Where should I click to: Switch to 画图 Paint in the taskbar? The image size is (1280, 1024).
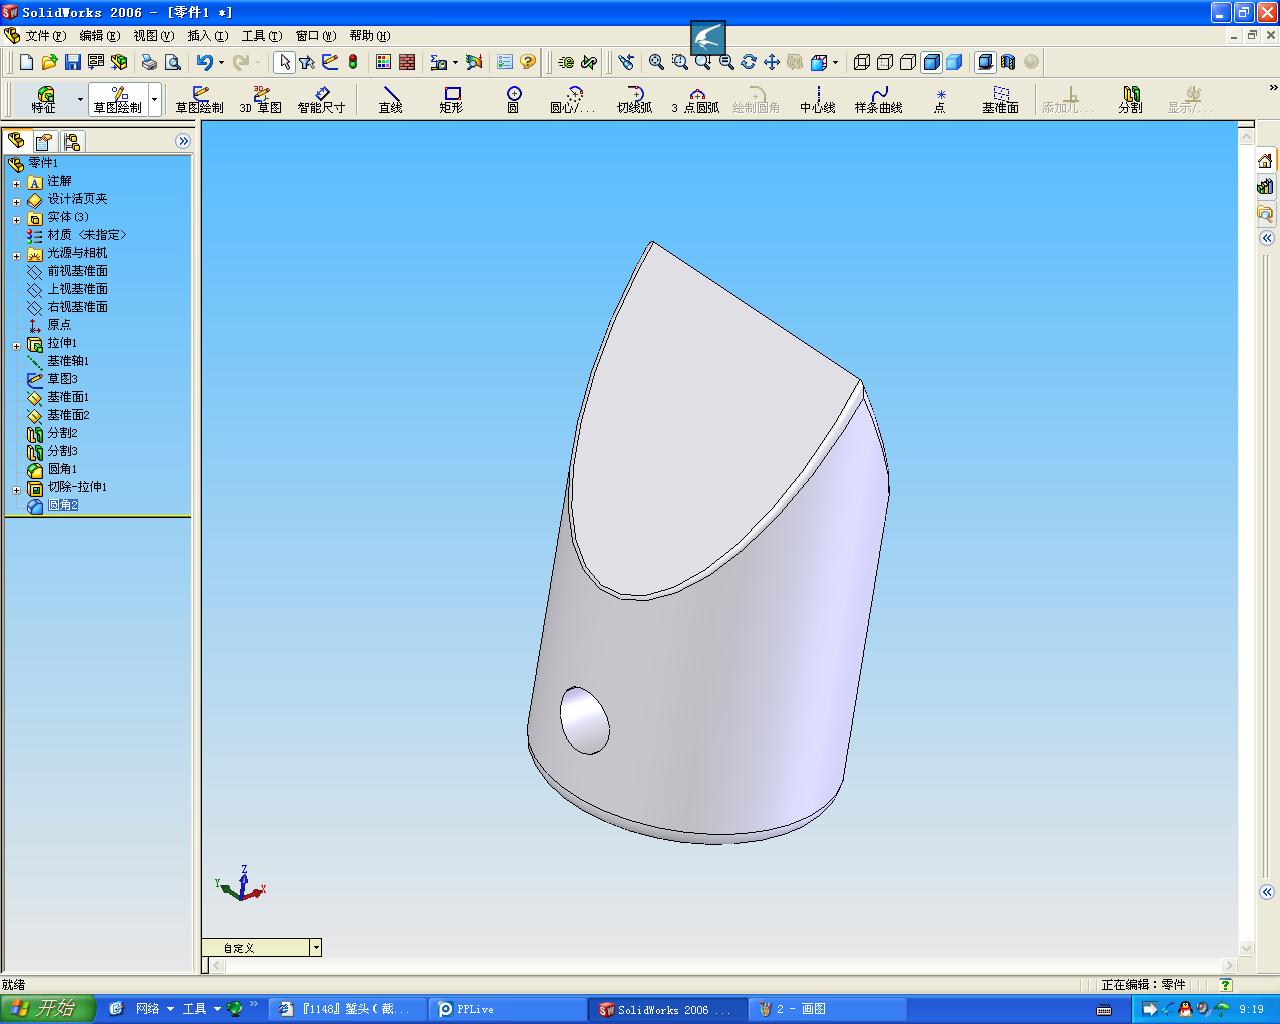point(829,1009)
